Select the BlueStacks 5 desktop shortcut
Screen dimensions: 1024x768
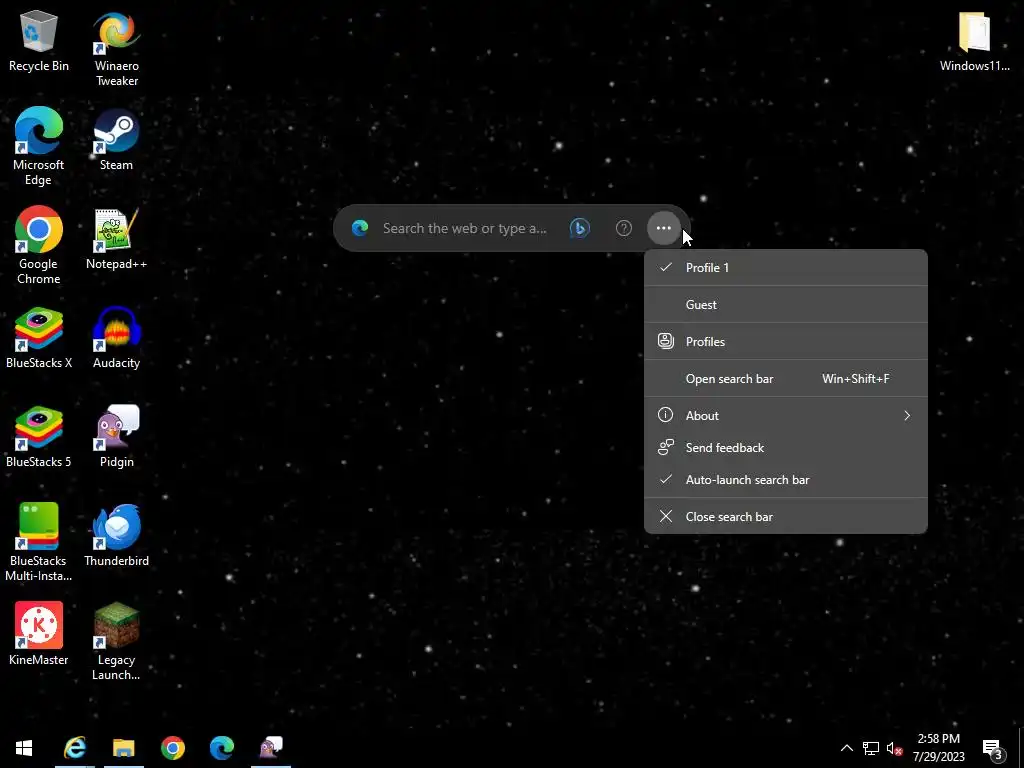tap(39, 437)
